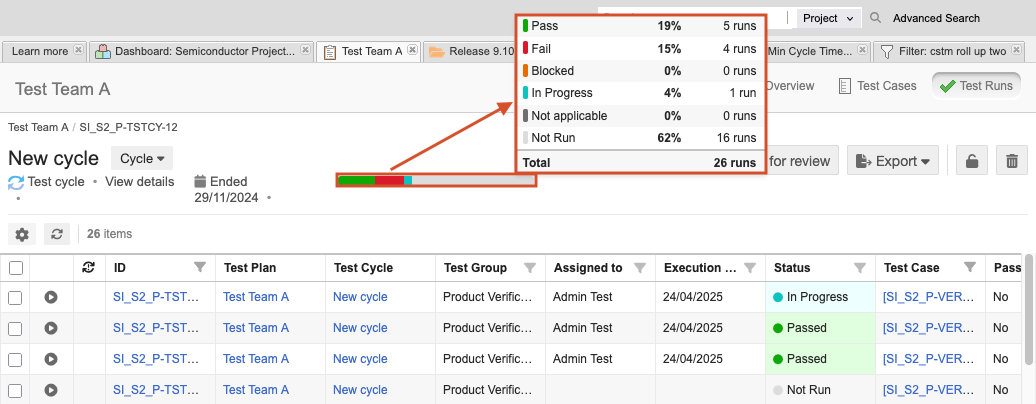This screenshot has width=1036, height=404.
Task: Filter the Test Group column
Action: coord(530,268)
